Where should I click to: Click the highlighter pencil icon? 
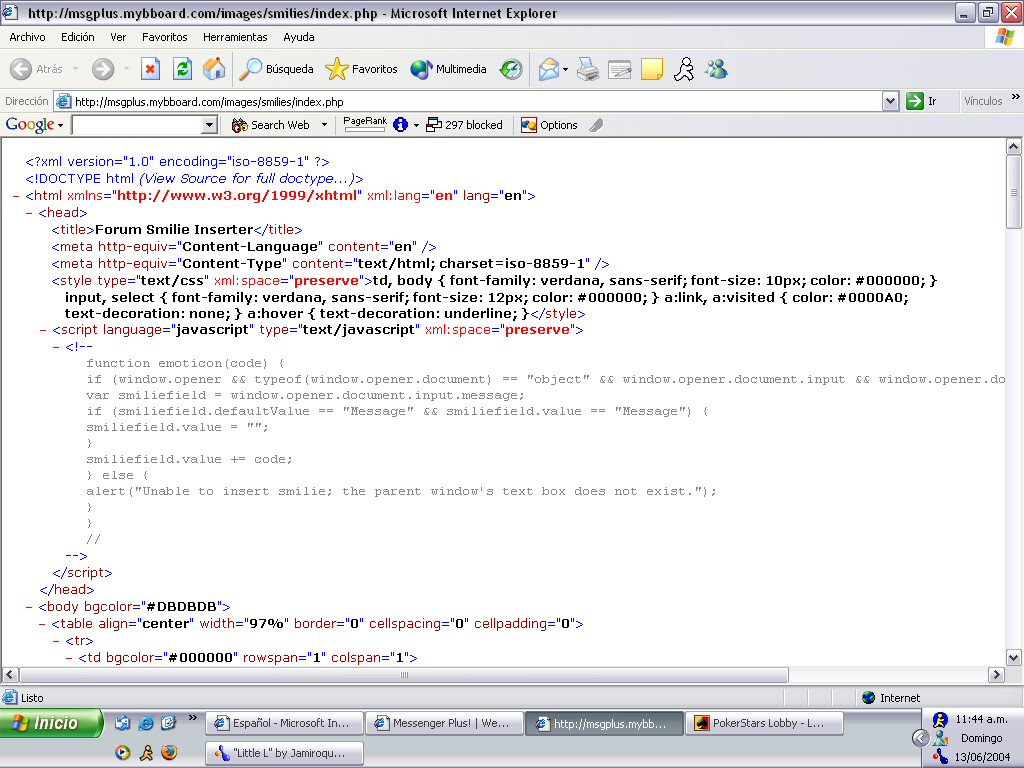596,125
